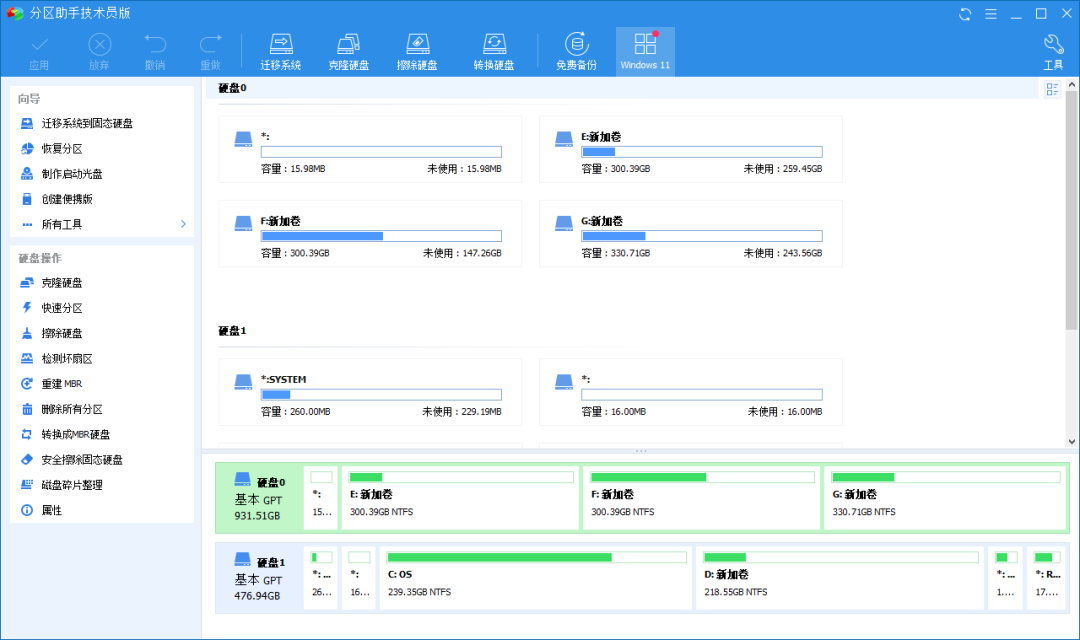Select the C: OS 239.35GB partition block
1080x640 pixels.
[536, 578]
